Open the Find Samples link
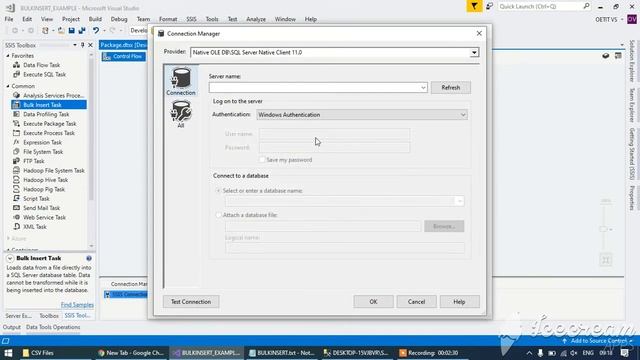This screenshot has height=360, width=640. point(77,305)
